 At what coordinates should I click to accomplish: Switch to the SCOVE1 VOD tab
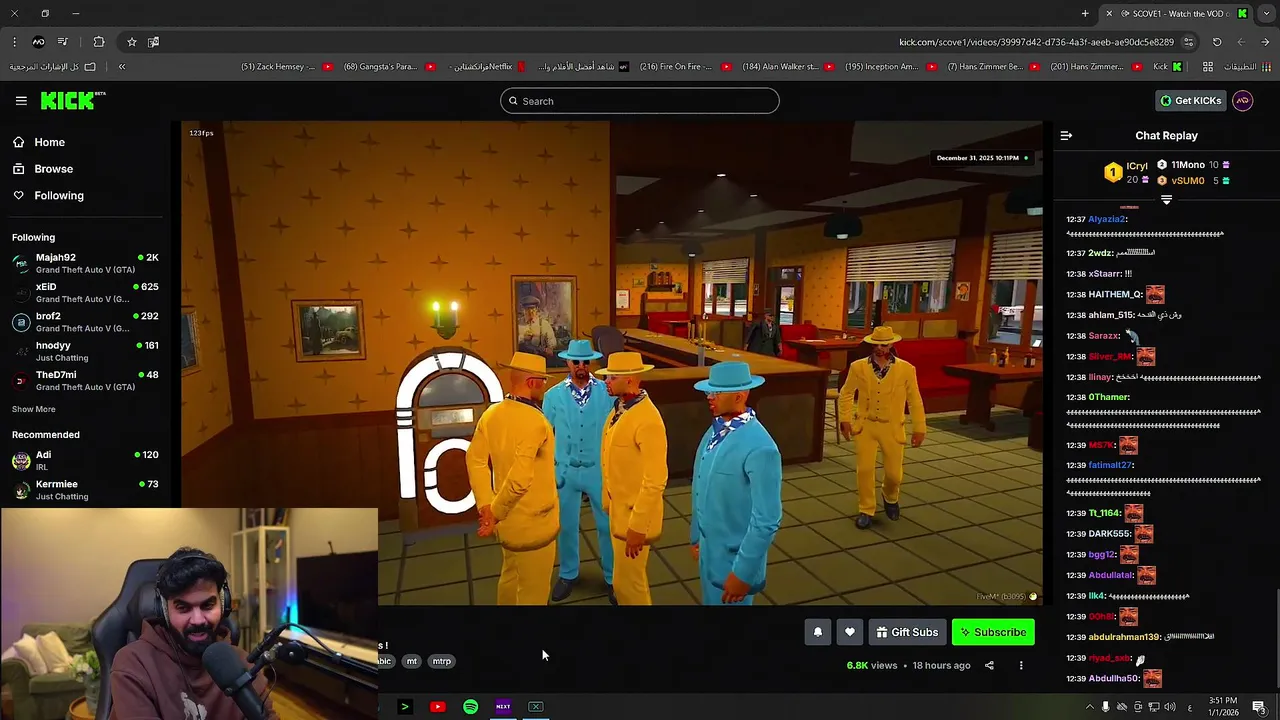pyautogui.click(x=1176, y=14)
